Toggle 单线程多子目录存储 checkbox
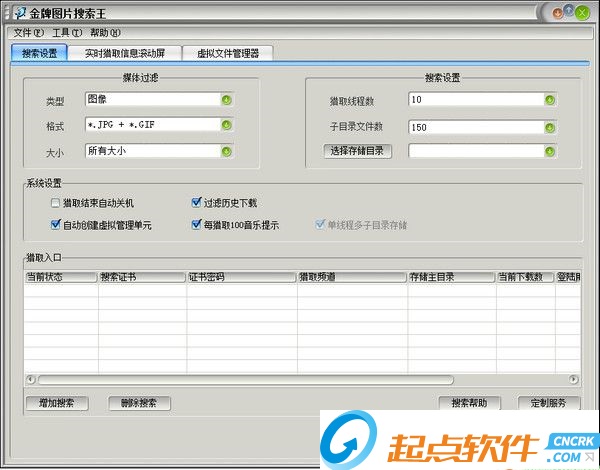The image size is (600, 470). tap(320, 224)
